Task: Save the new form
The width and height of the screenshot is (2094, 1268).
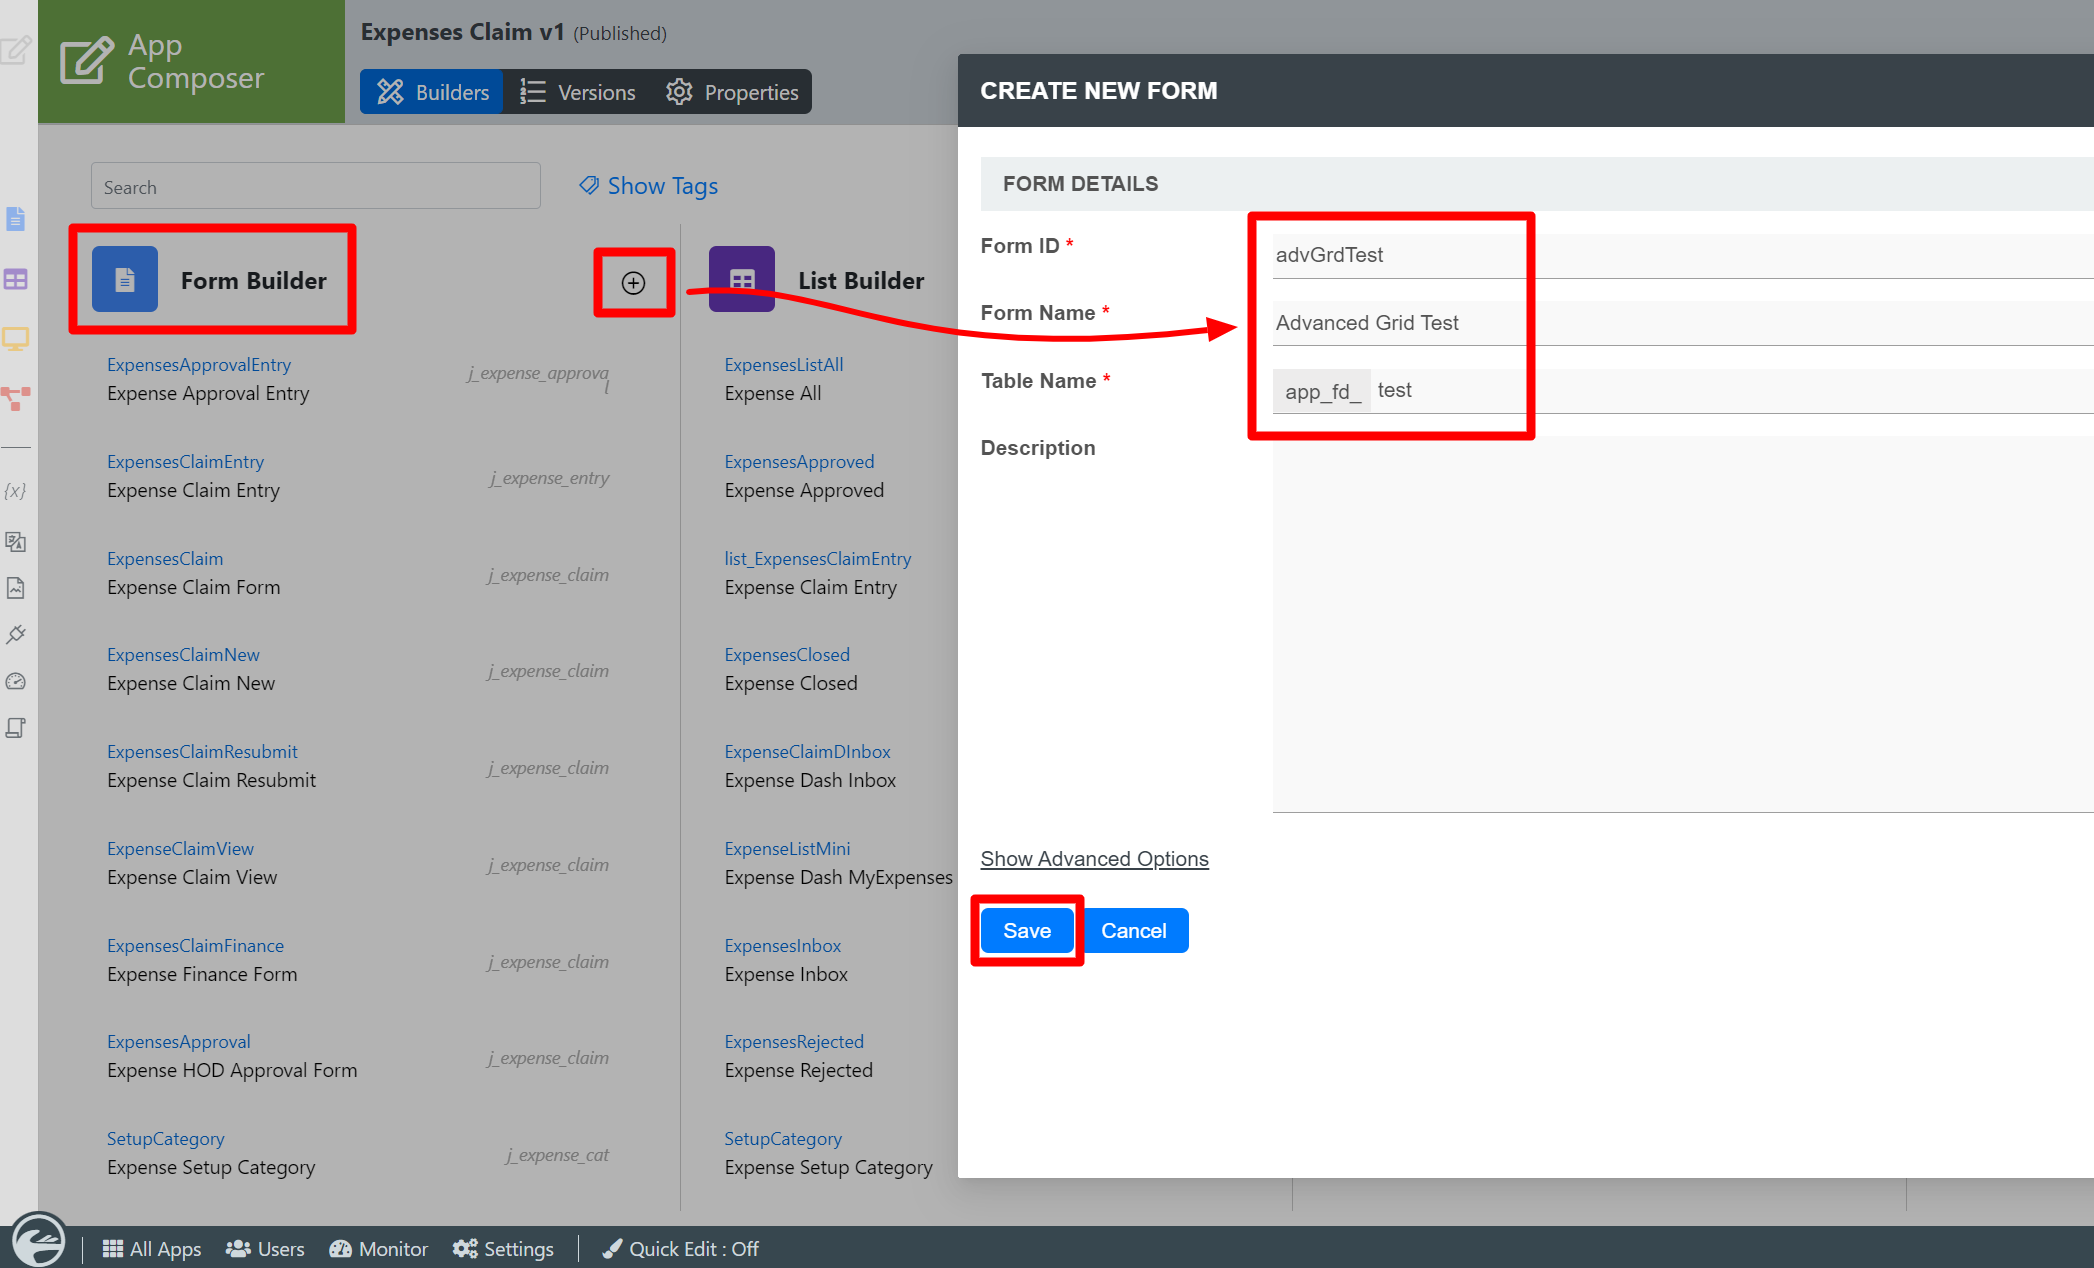Action: (x=1026, y=931)
